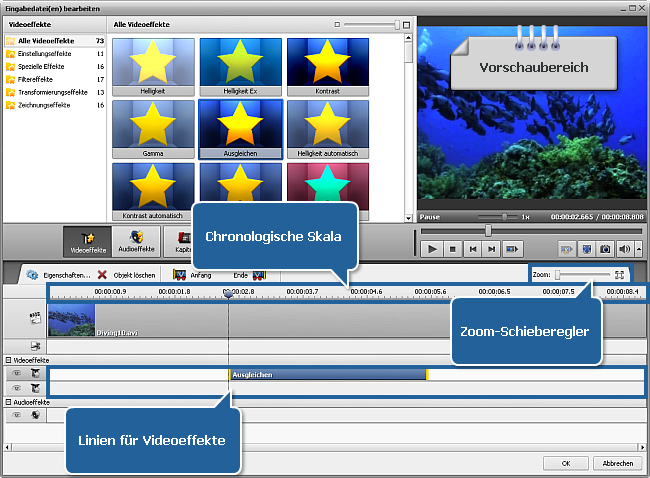Select the Diving10.avi clip thumbnail
Image resolution: width=650 pixels, height=478 pixels.
pyautogui.click(x=71, y=320)
